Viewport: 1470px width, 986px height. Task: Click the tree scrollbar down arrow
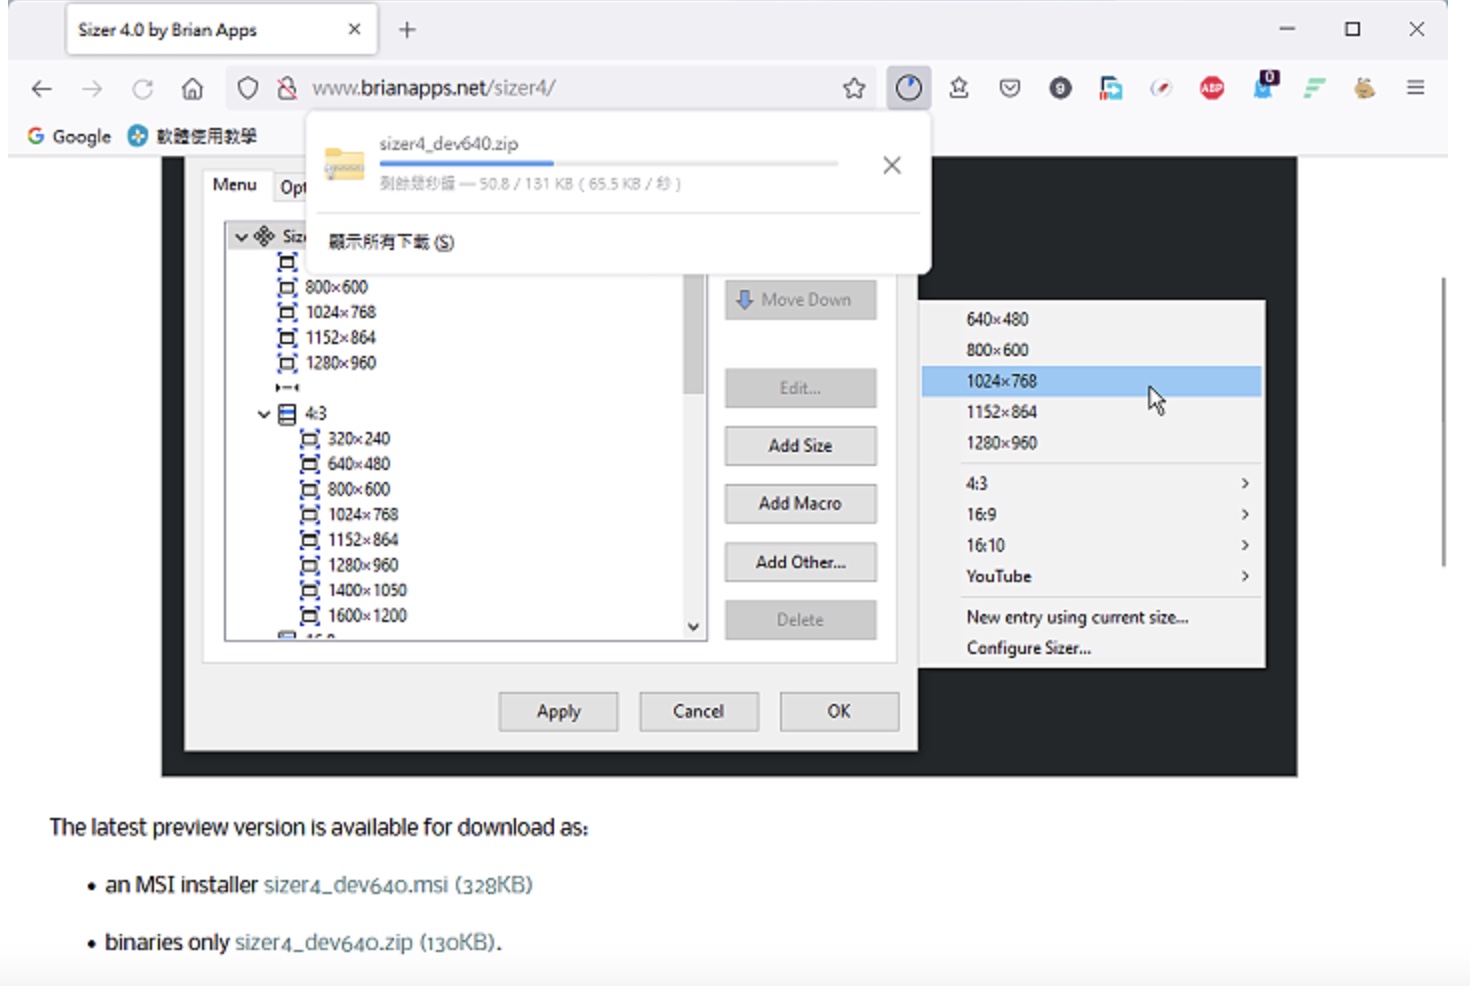(x=693, y=627)
